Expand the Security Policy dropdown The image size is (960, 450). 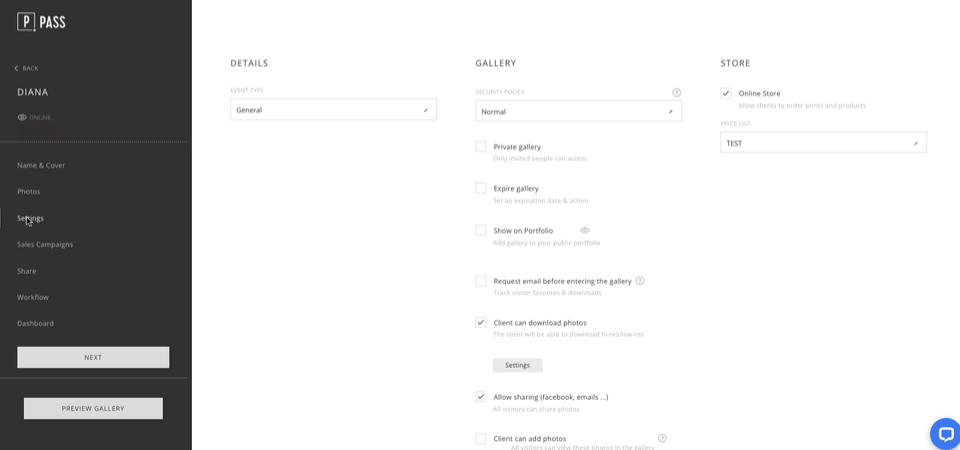click(579, 111)
